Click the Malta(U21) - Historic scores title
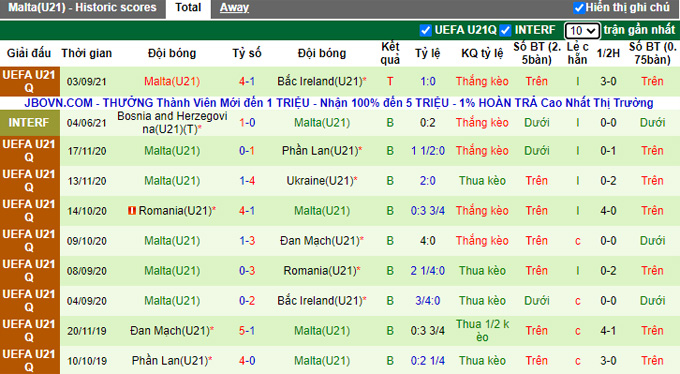680x374 pixels. point(82,7)
